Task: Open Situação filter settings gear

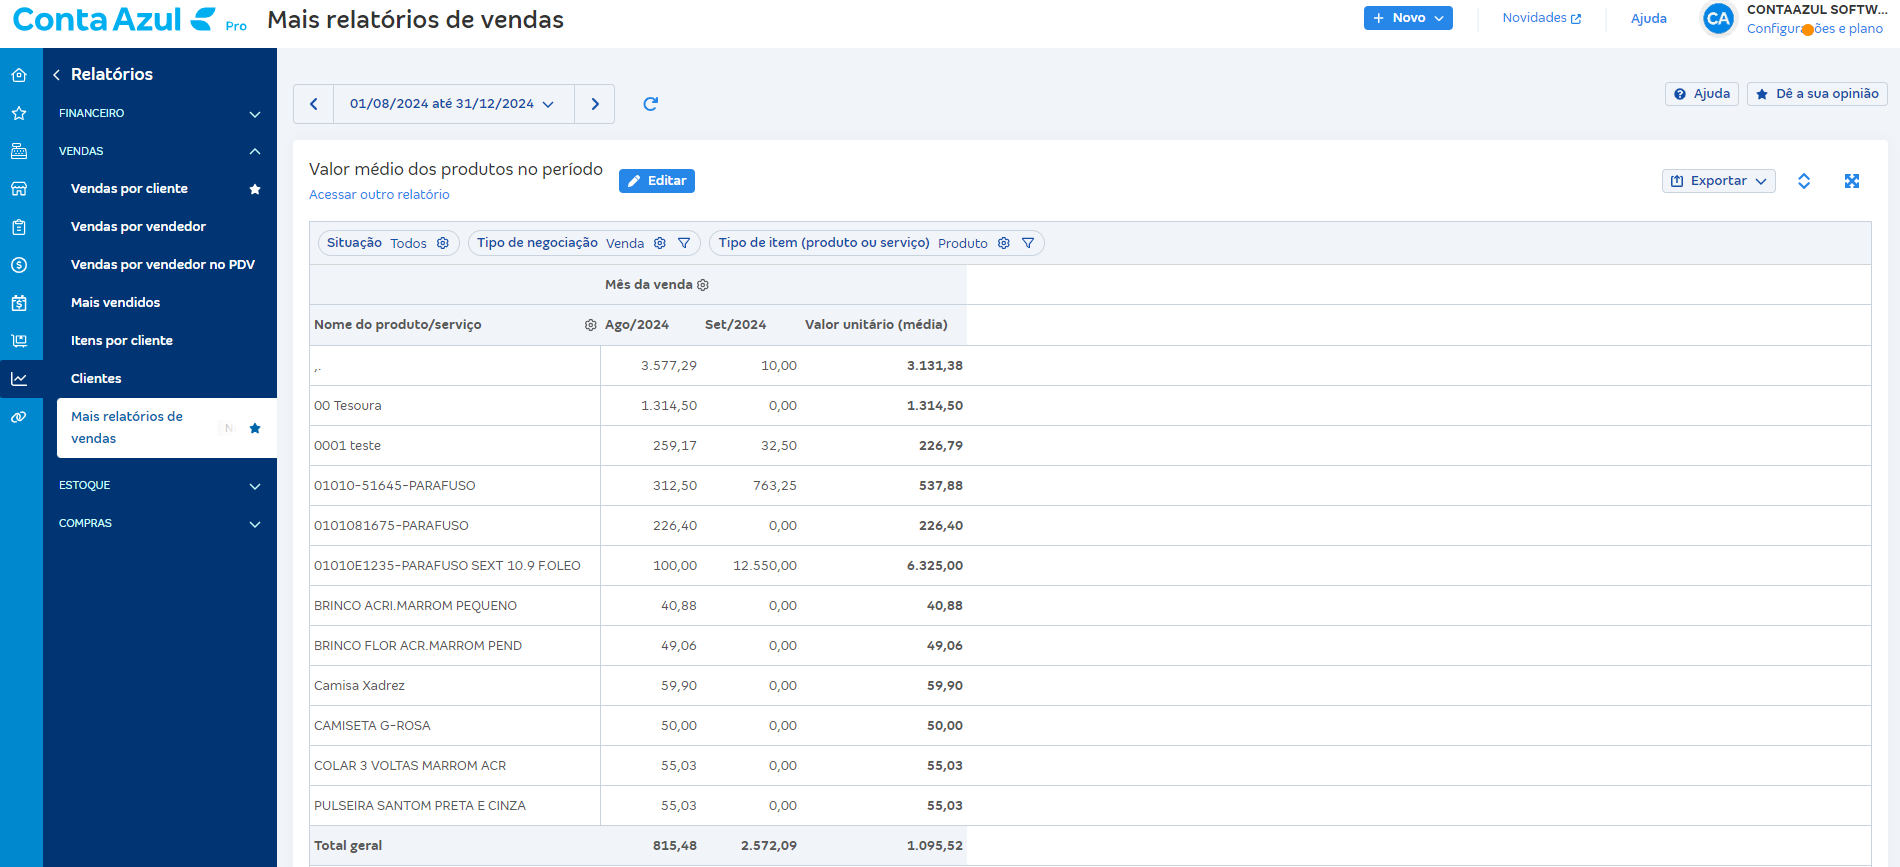Action: [x=443, y=243]
